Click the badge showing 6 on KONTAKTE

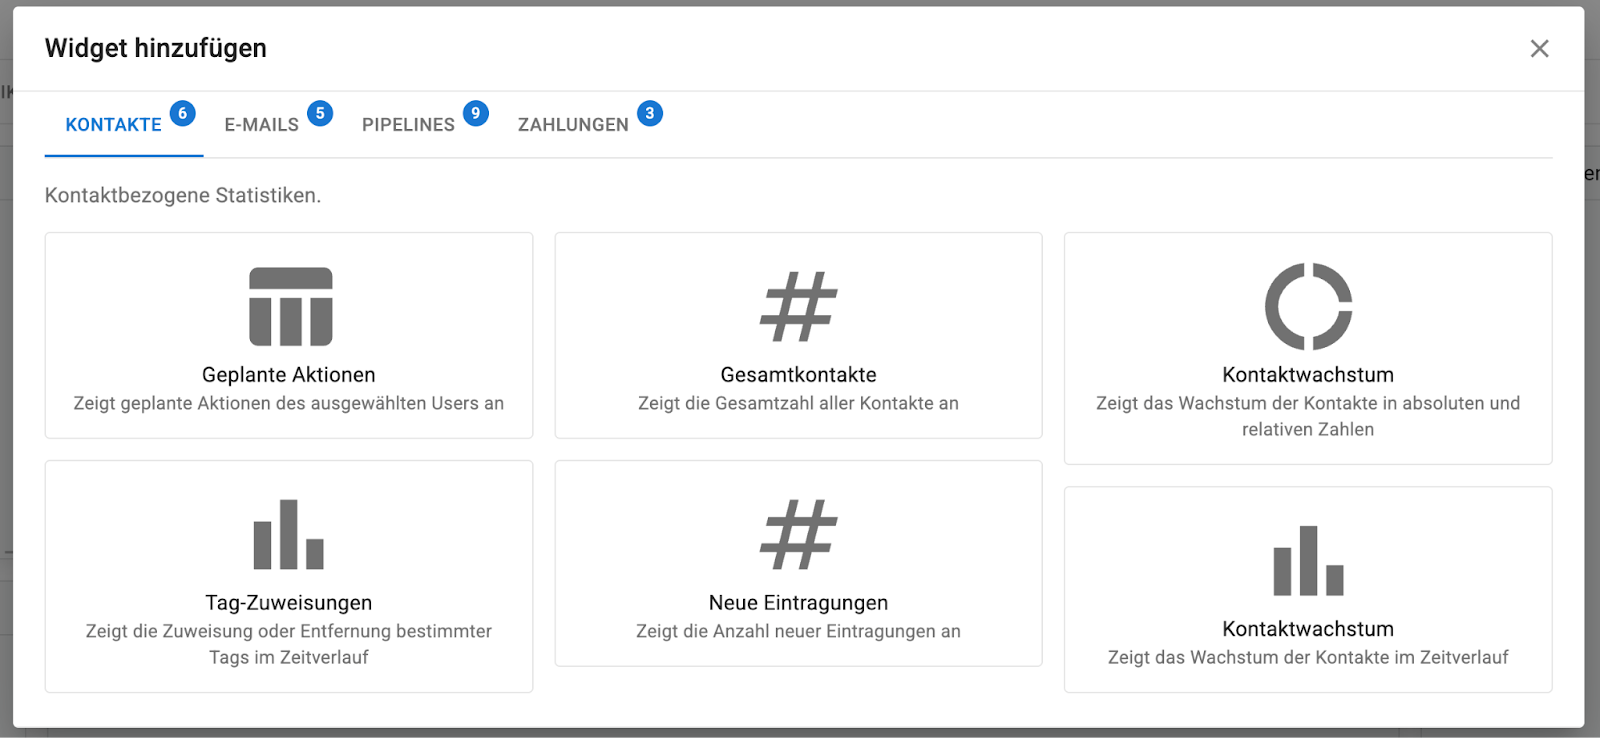pos(182,113)
